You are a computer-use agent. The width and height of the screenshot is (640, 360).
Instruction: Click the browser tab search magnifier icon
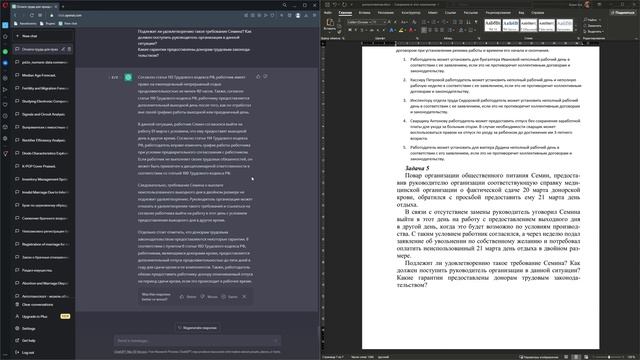point(284,5)
